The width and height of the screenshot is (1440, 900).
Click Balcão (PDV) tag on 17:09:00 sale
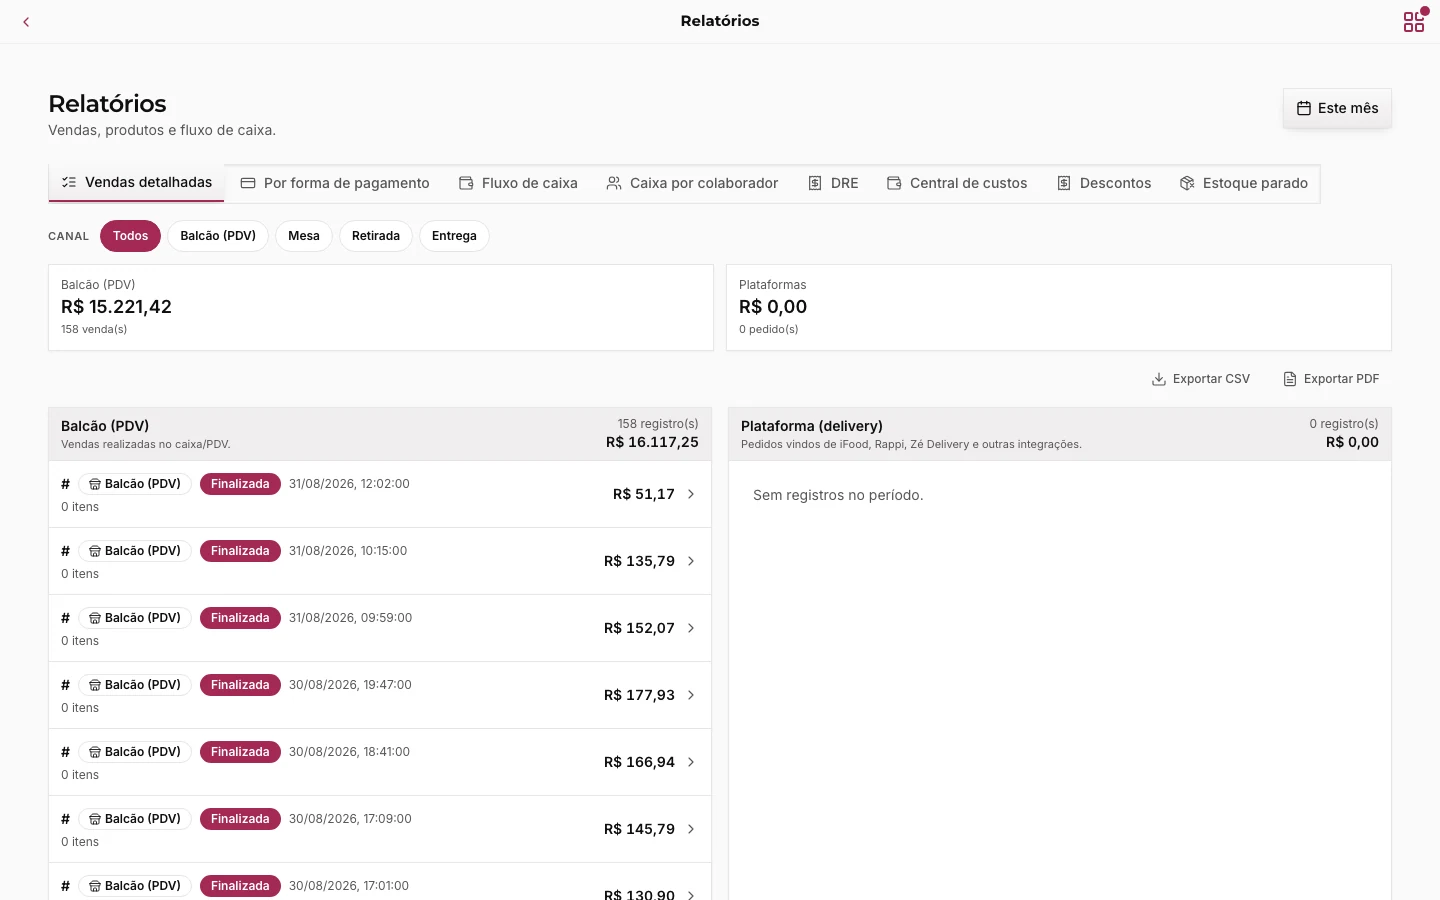point(135,819)
